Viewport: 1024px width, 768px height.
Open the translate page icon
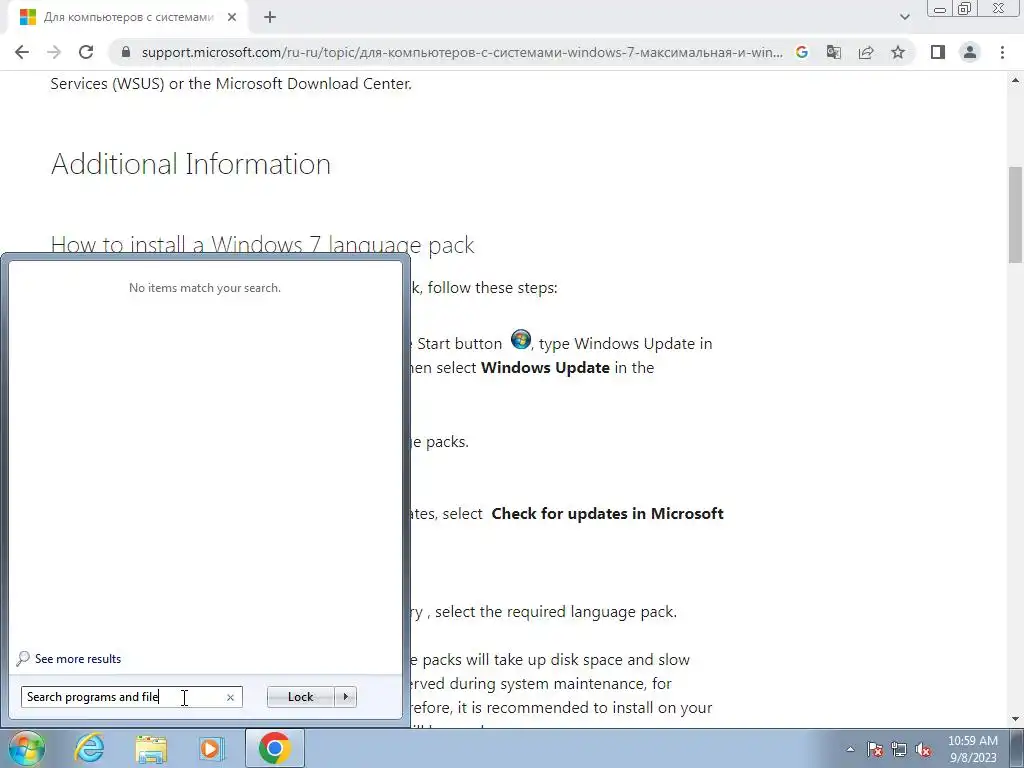(834, 52)
